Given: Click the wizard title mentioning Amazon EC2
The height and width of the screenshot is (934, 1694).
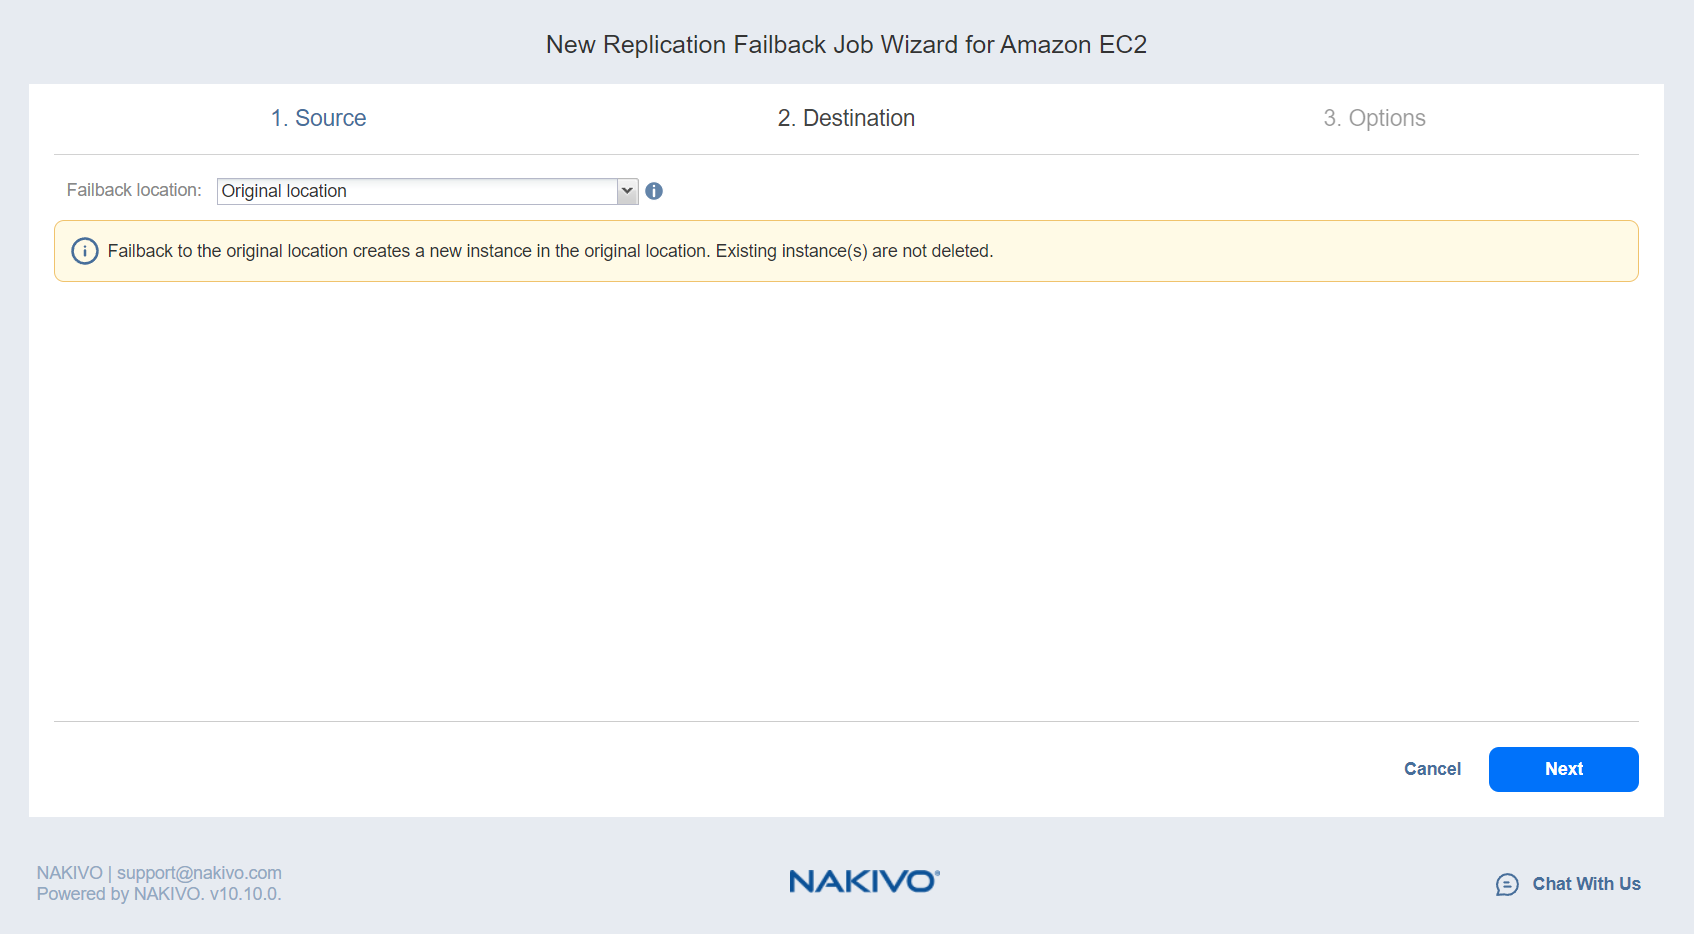Looking at the screenshot, I should [x=846, y=45].
